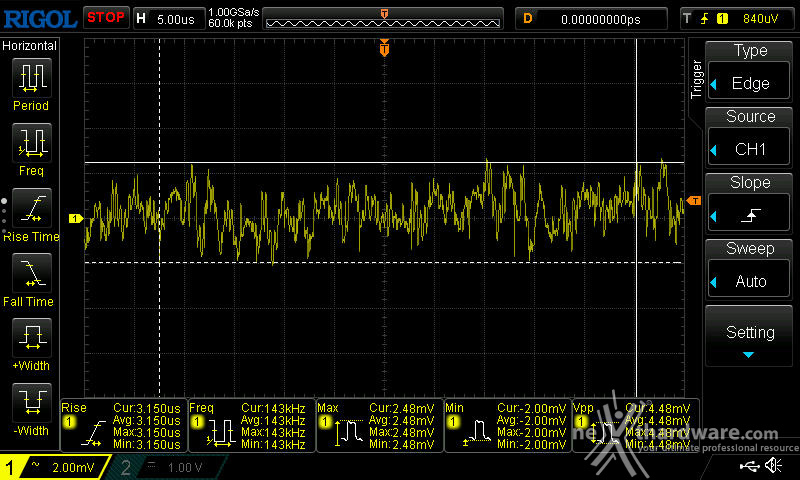Click the Min measurement waveform icon
The width and height of the screenshot is (800, 480).
pos(477,434)
